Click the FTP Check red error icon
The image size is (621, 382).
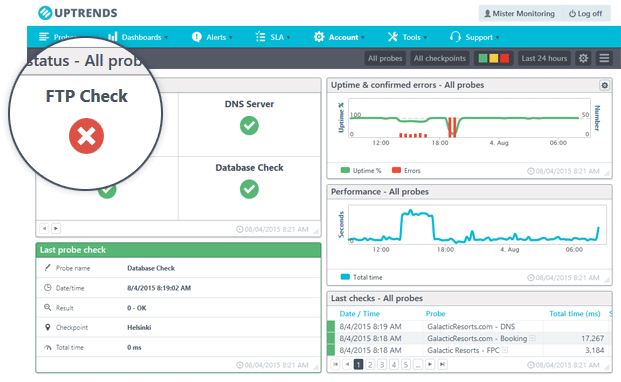86,136
